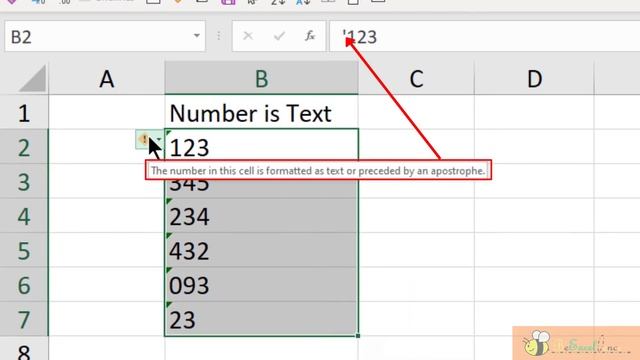Select empty cell C1
The height and width of the screenshot is (360, 640).
416,112
